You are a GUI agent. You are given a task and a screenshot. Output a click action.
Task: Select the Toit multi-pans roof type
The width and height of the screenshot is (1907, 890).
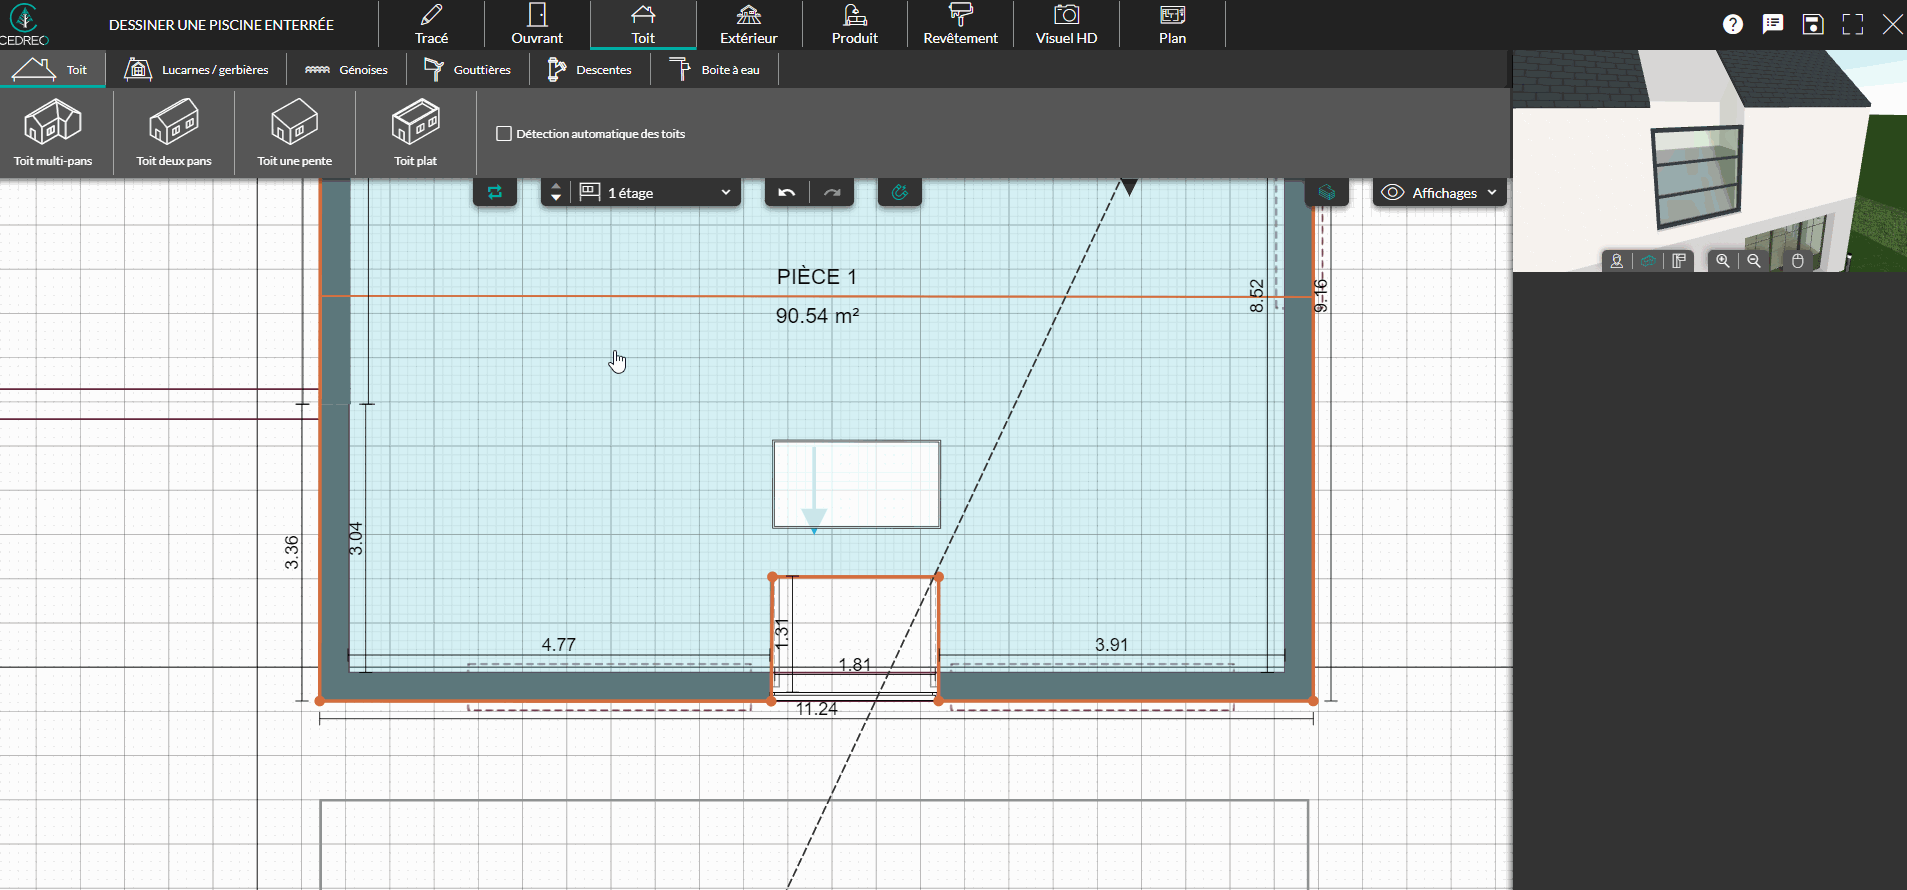pyautogui.click(x=53, y=132)
